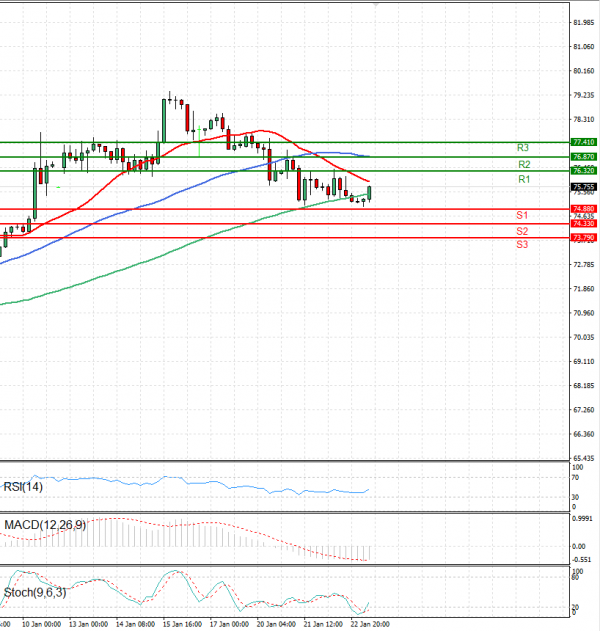Select the 74.330 price tag
Screen dimensions: 600x631
[x=584, y=223]
